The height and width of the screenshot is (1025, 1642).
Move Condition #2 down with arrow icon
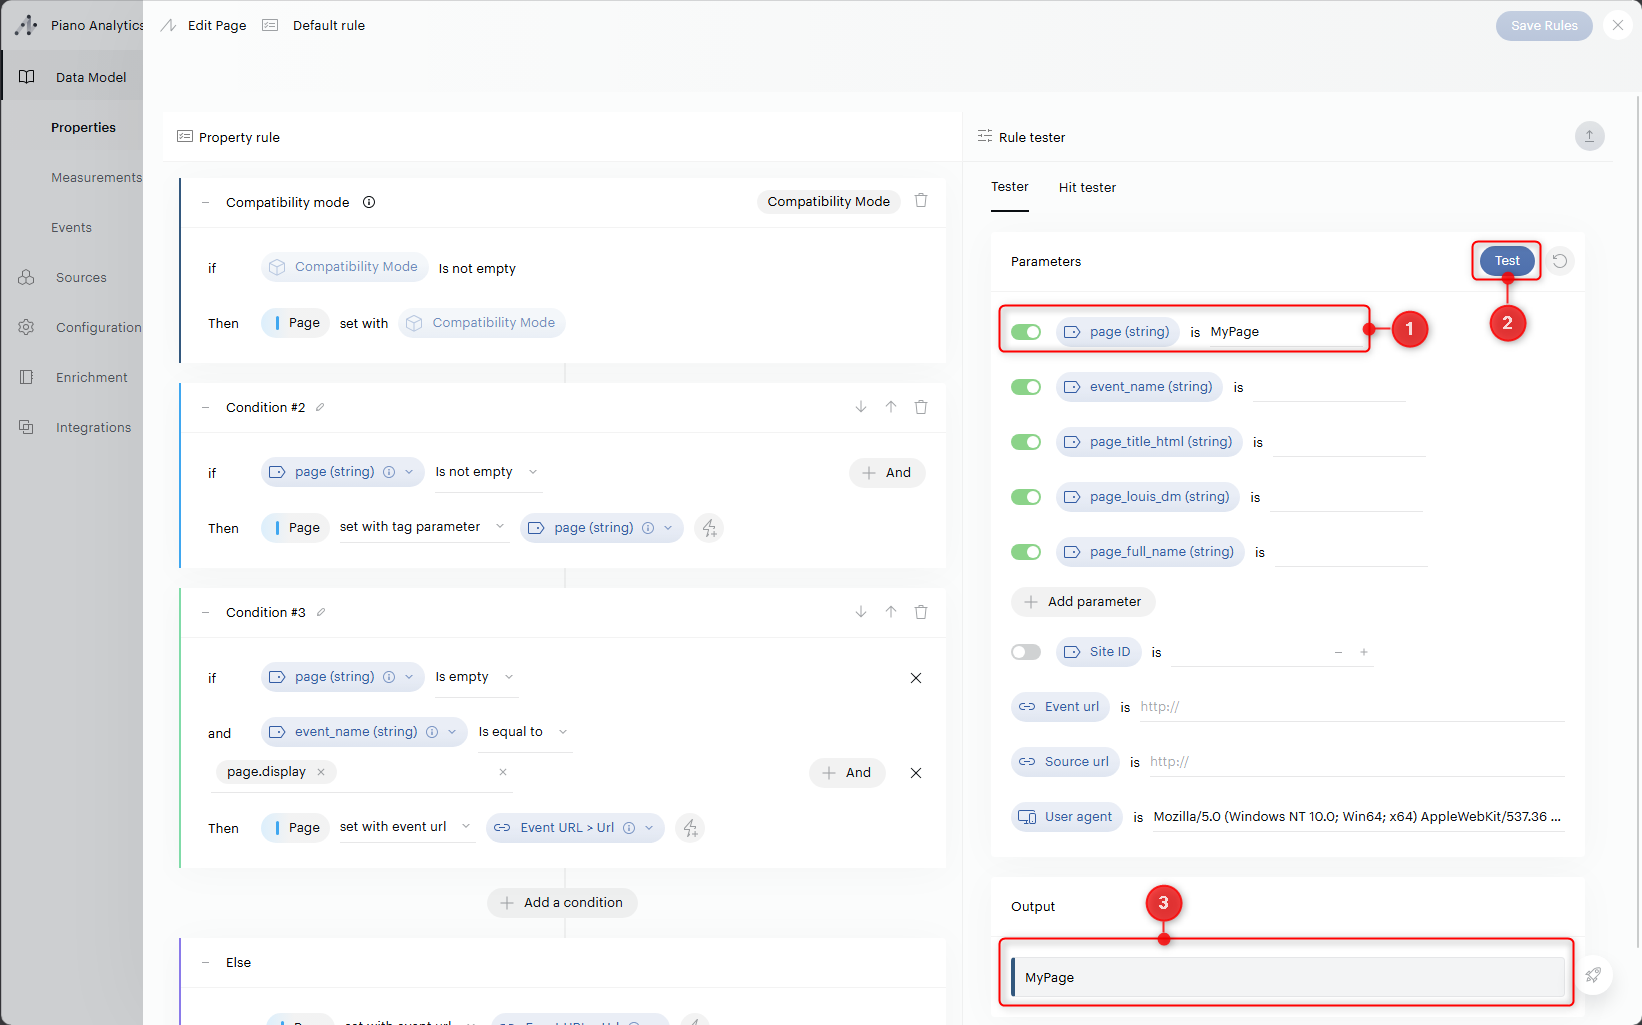click(x=861, y=407)
